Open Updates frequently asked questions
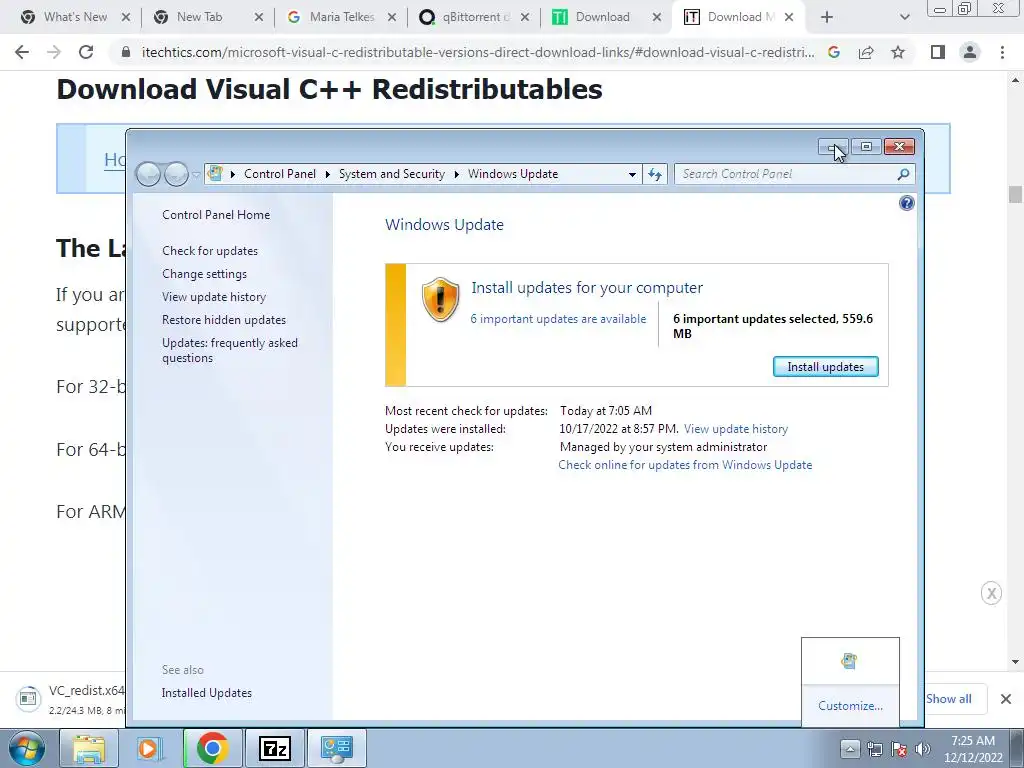Screen dimensions: 1024x768 point(229,350)
